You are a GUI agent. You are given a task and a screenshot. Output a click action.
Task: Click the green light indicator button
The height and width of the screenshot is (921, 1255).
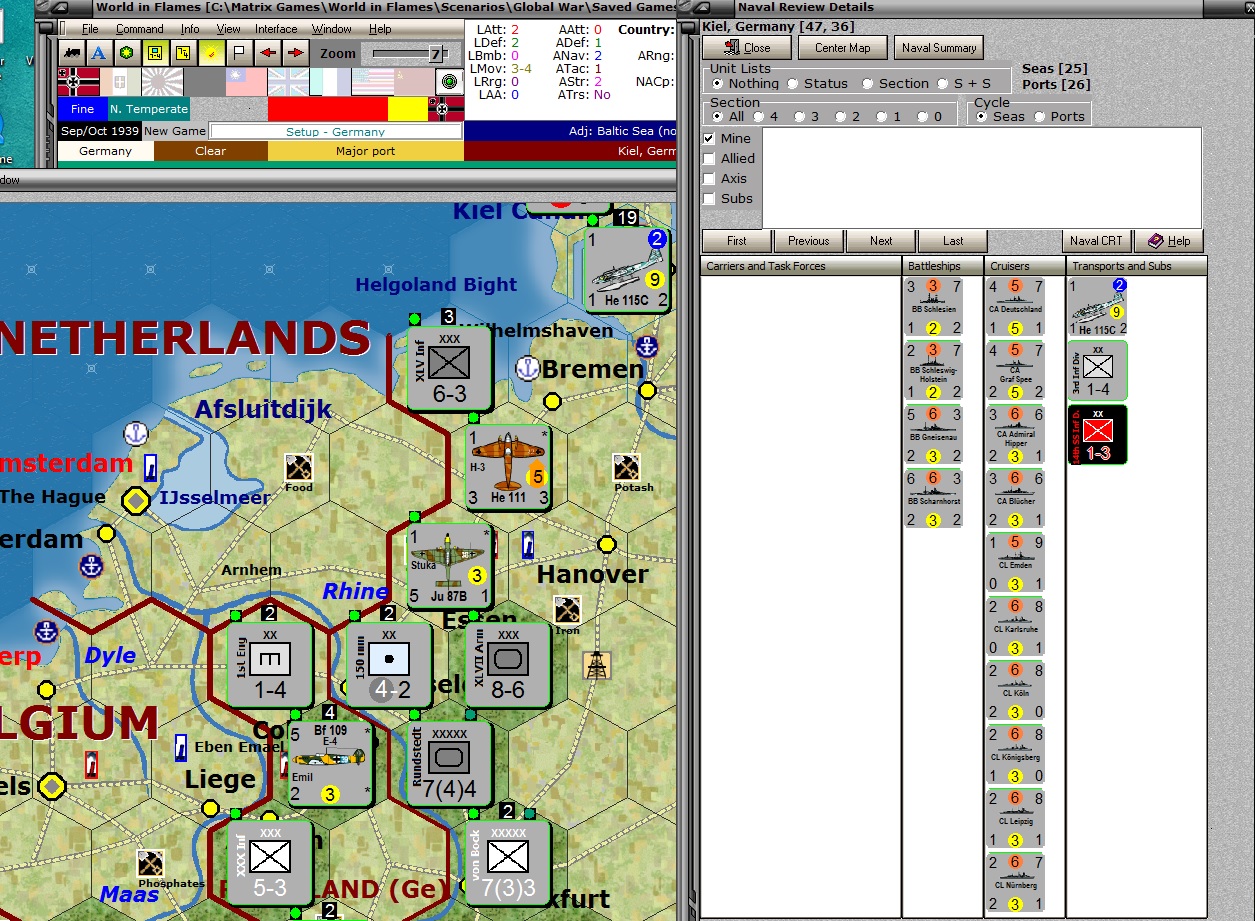449,81
